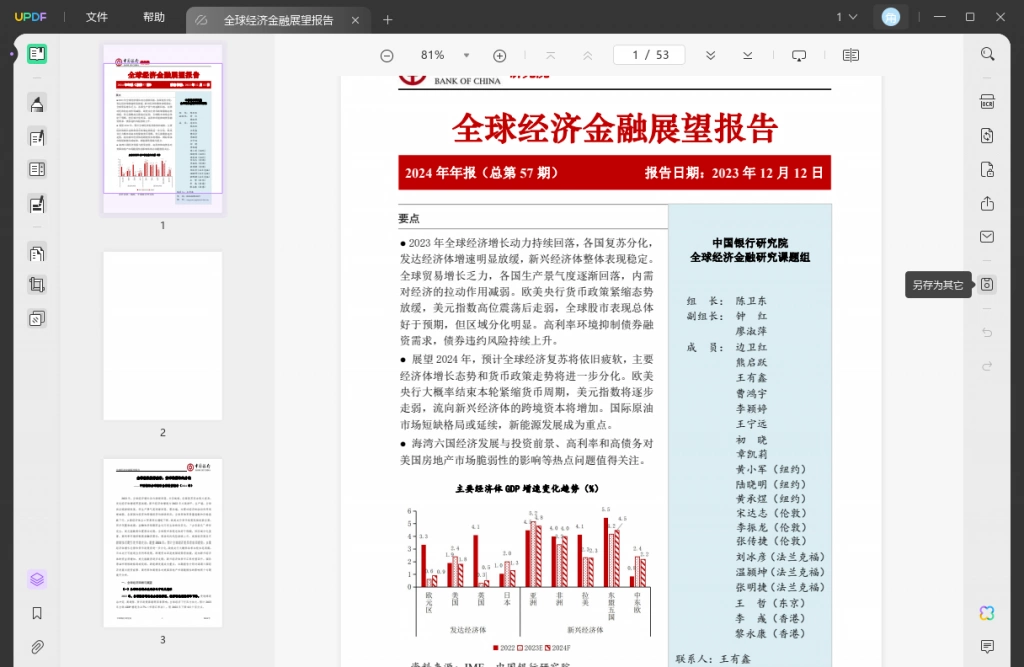This screenshot has width=1024, height=667.
Task: Open the 帮助 menu
Action: [154, 17]
